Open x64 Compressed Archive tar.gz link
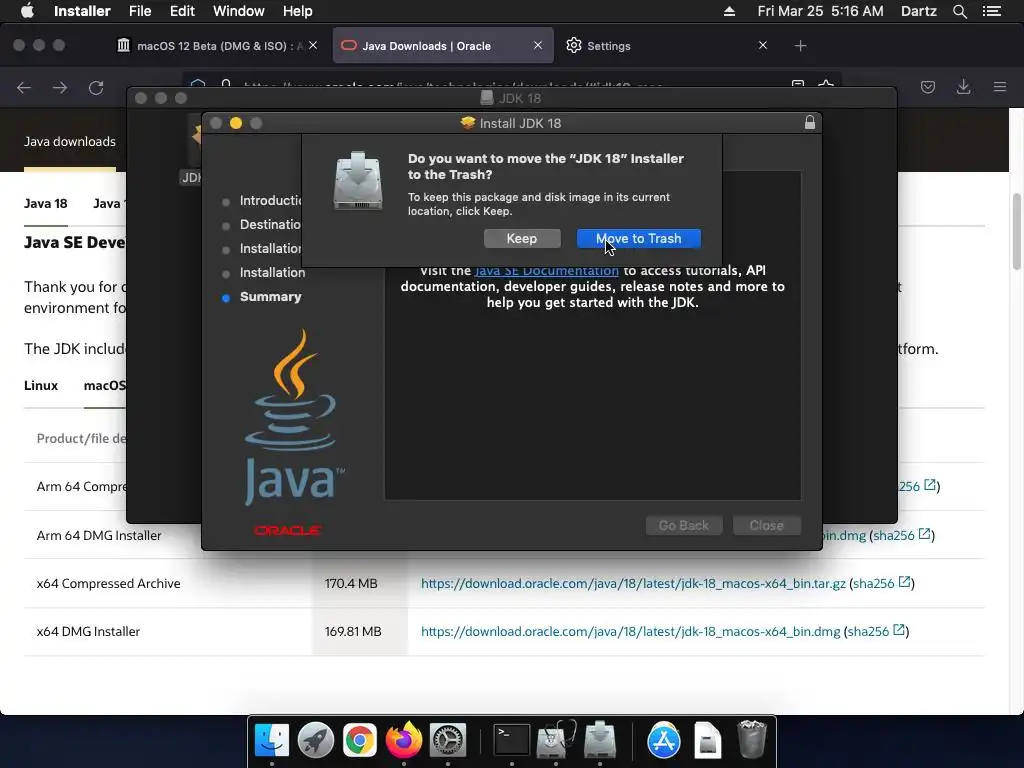1024x768 pixels. click(633, 583)
